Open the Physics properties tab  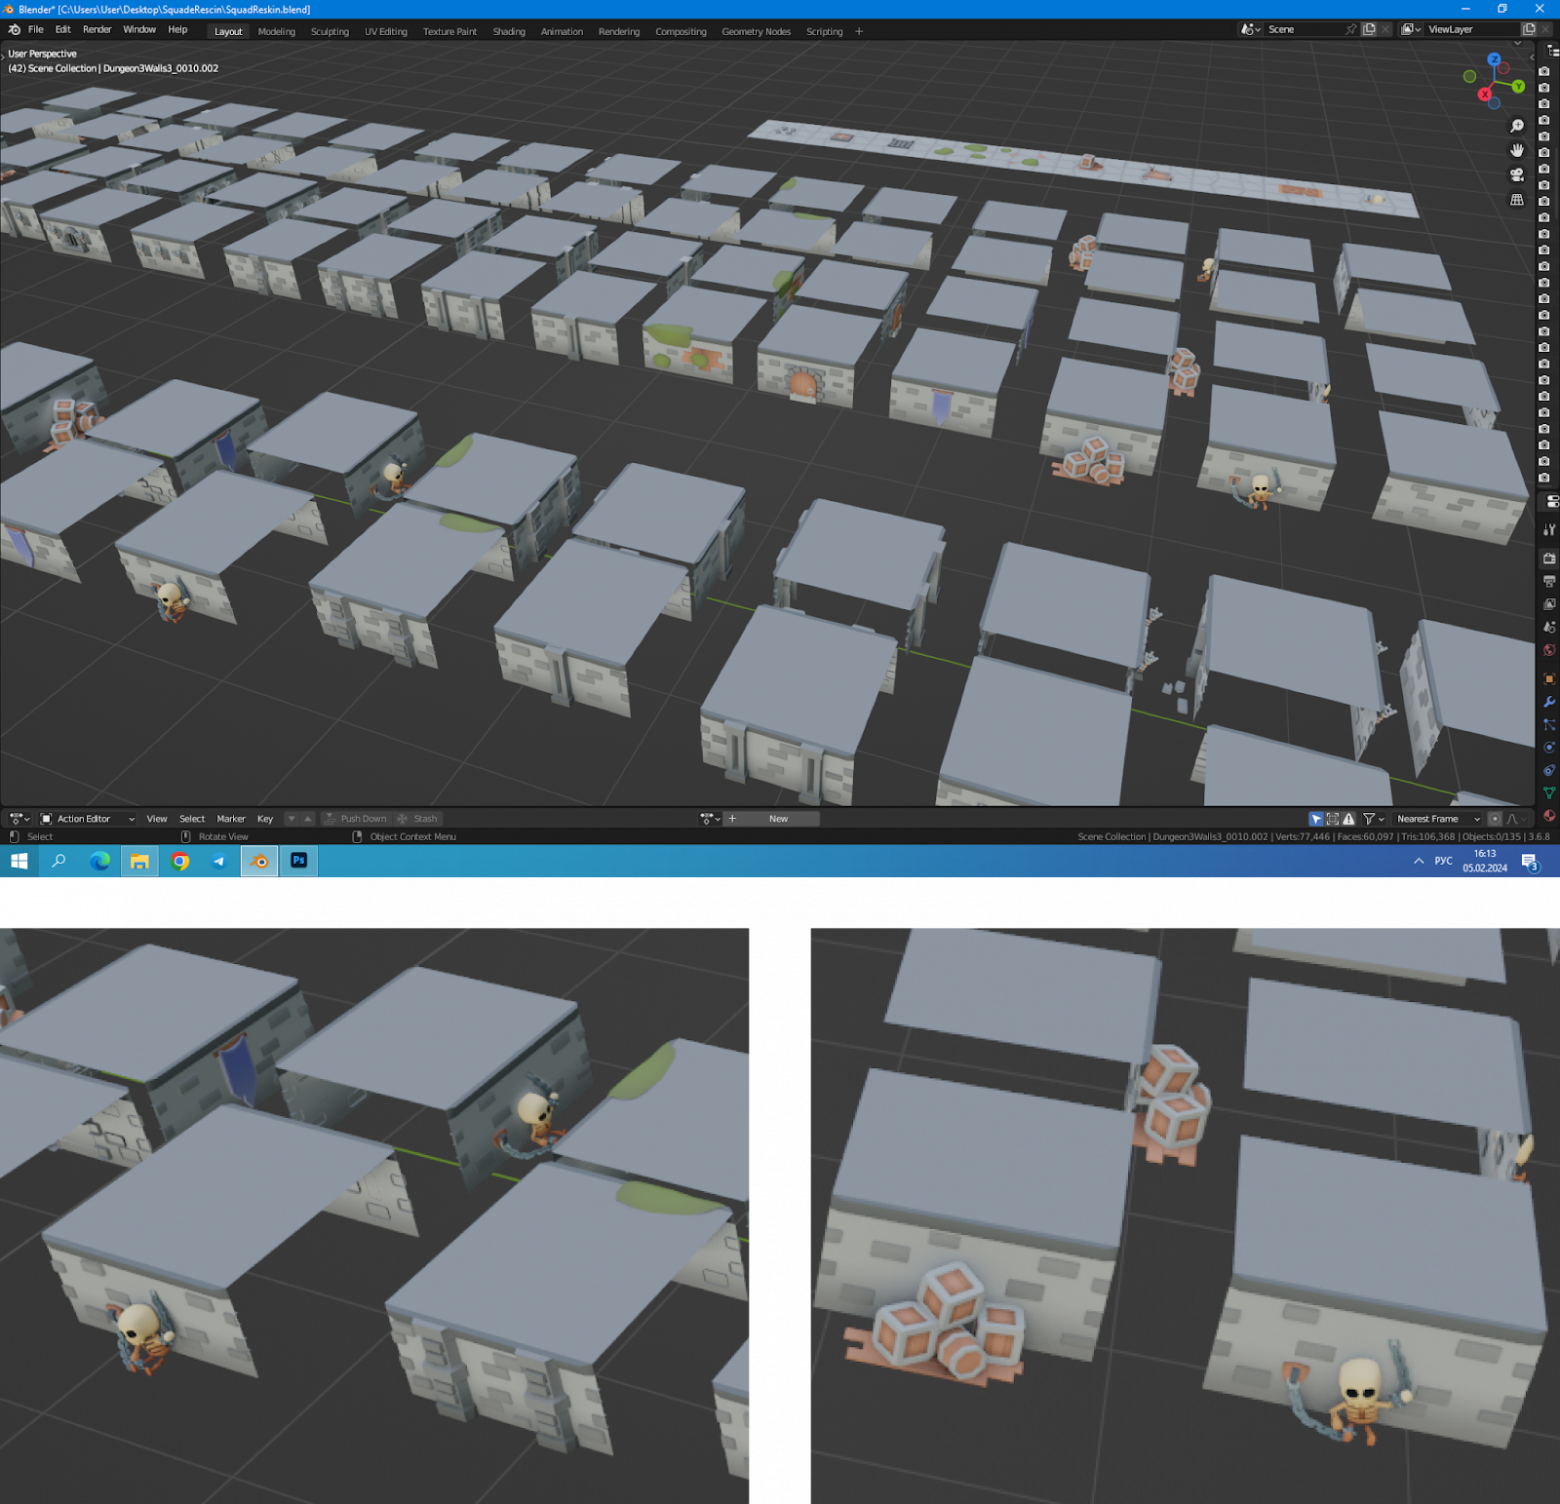point(1549,747)
